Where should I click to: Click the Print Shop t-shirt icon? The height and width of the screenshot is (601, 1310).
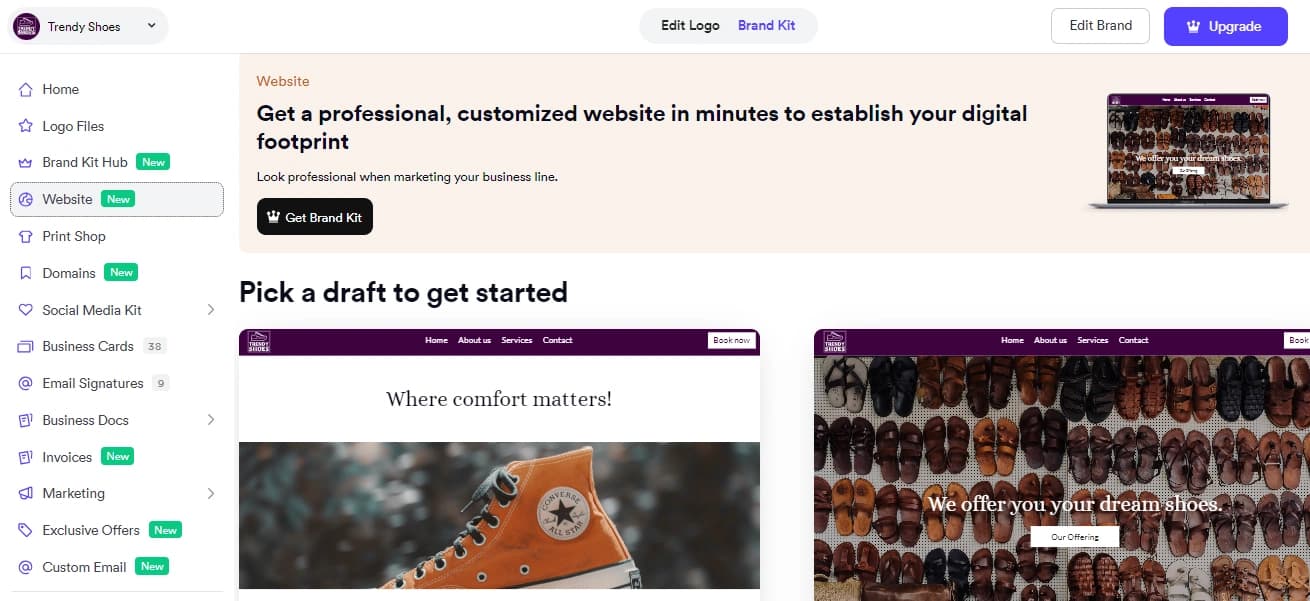(x=26, y=237)
